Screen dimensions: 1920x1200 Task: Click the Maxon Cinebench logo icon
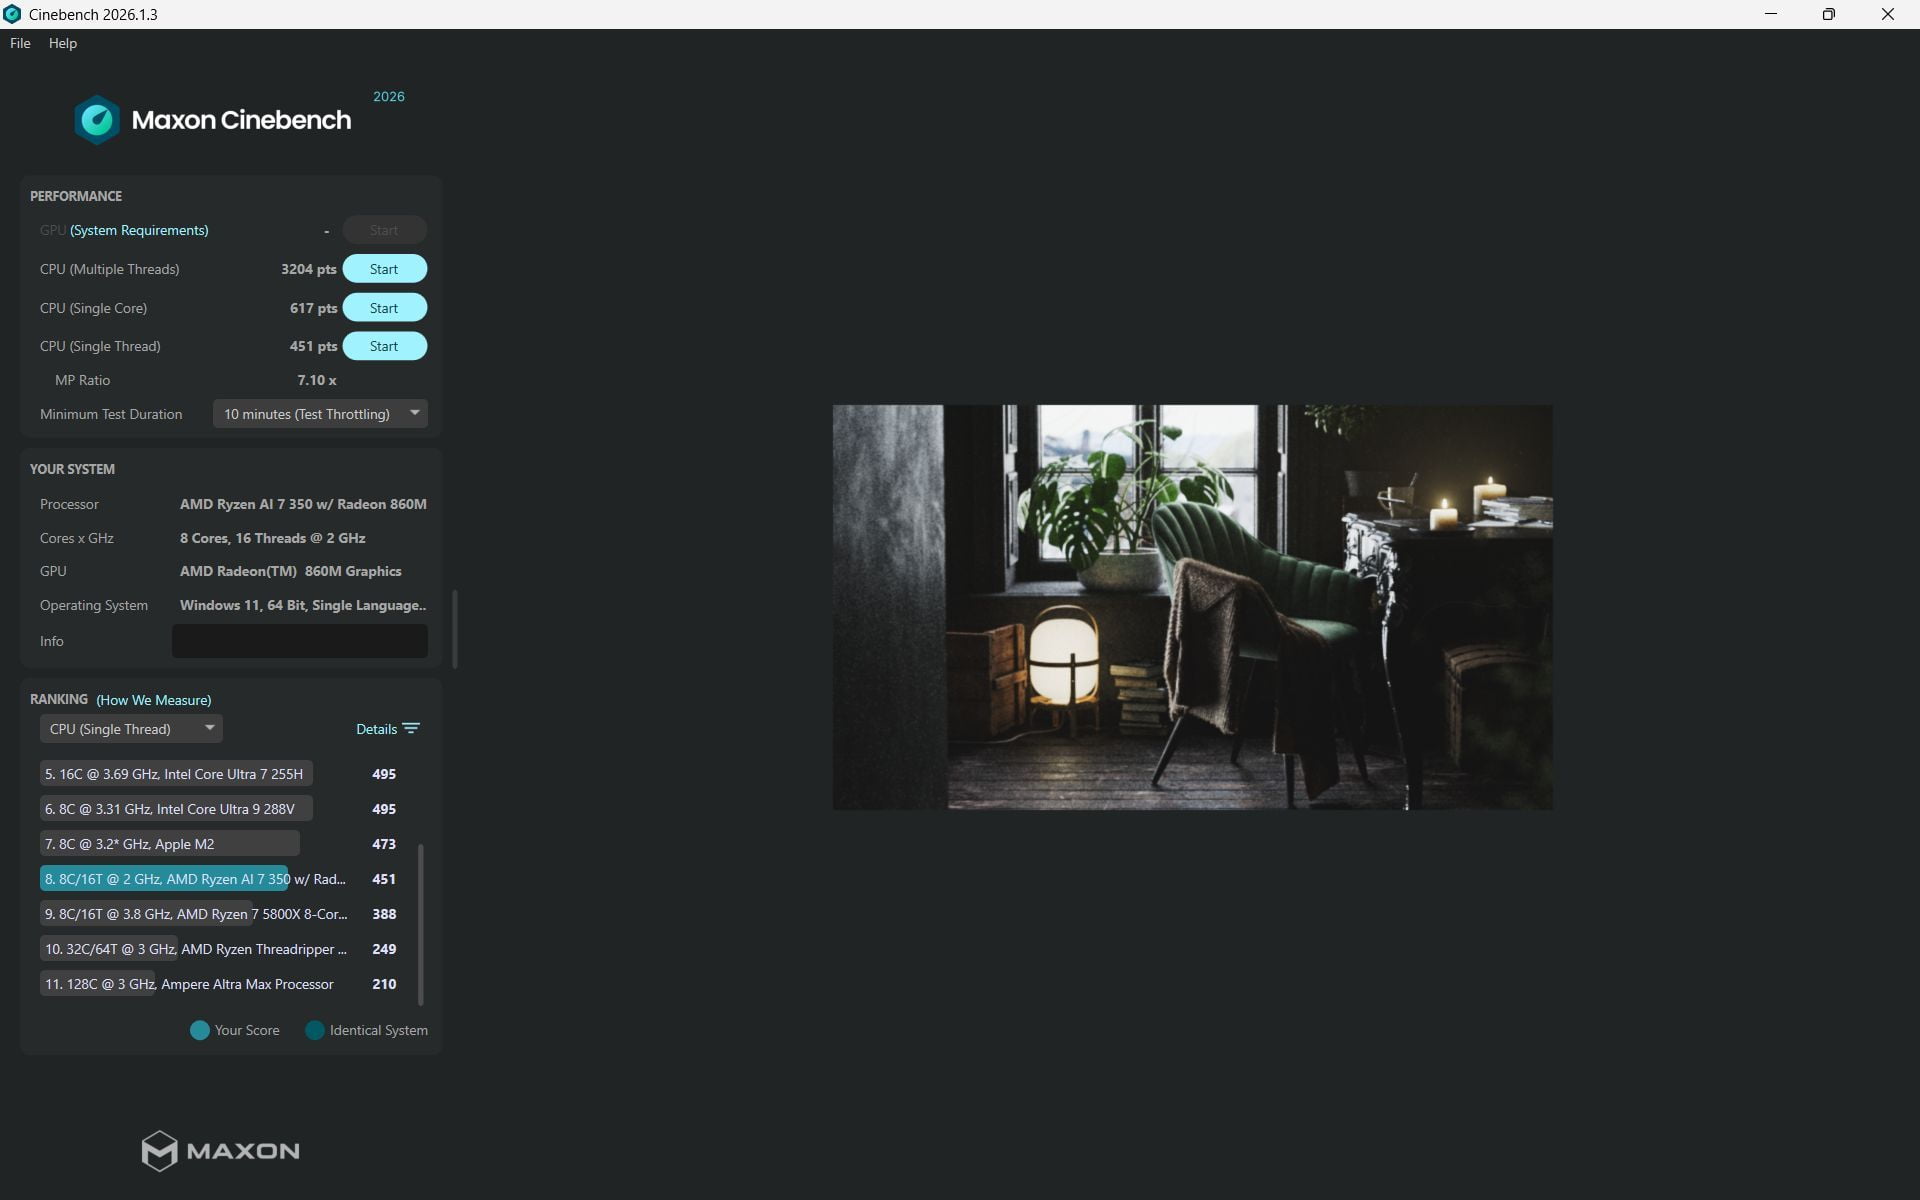pos(97,120)
